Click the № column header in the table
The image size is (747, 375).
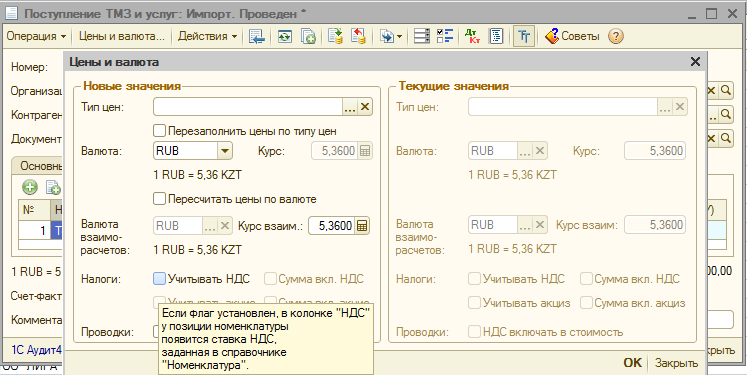point(35,210)
